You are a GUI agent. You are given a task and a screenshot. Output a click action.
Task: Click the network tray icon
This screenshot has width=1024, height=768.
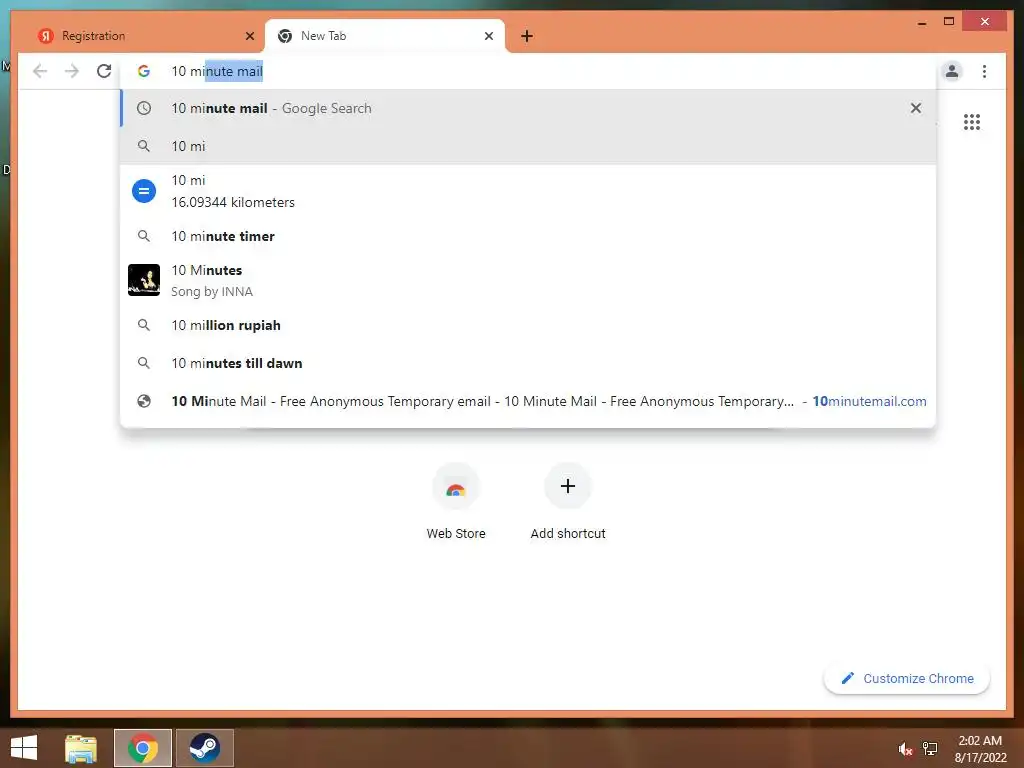coord(929,749)
